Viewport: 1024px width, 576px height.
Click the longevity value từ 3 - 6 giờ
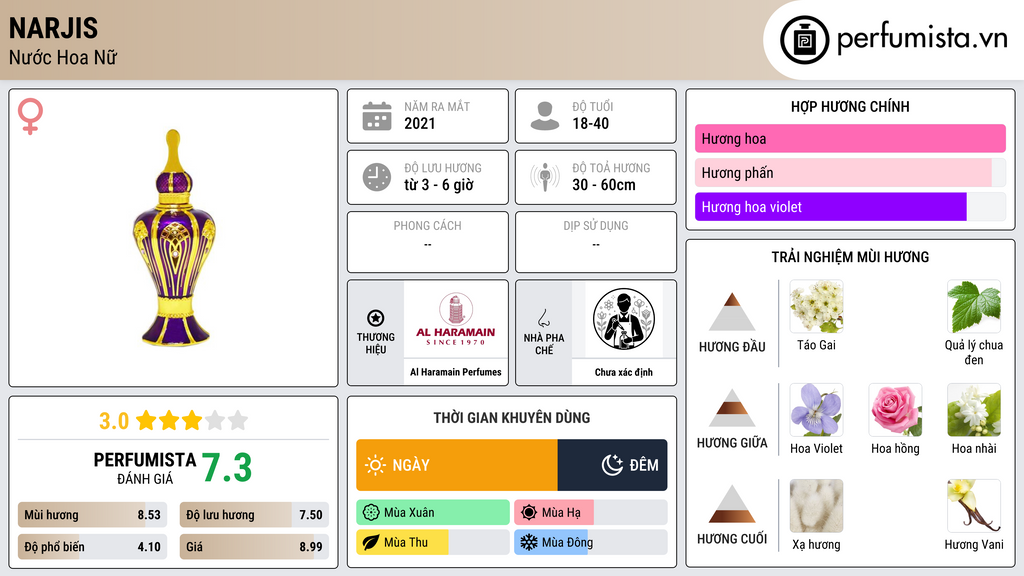coord(439,185)
